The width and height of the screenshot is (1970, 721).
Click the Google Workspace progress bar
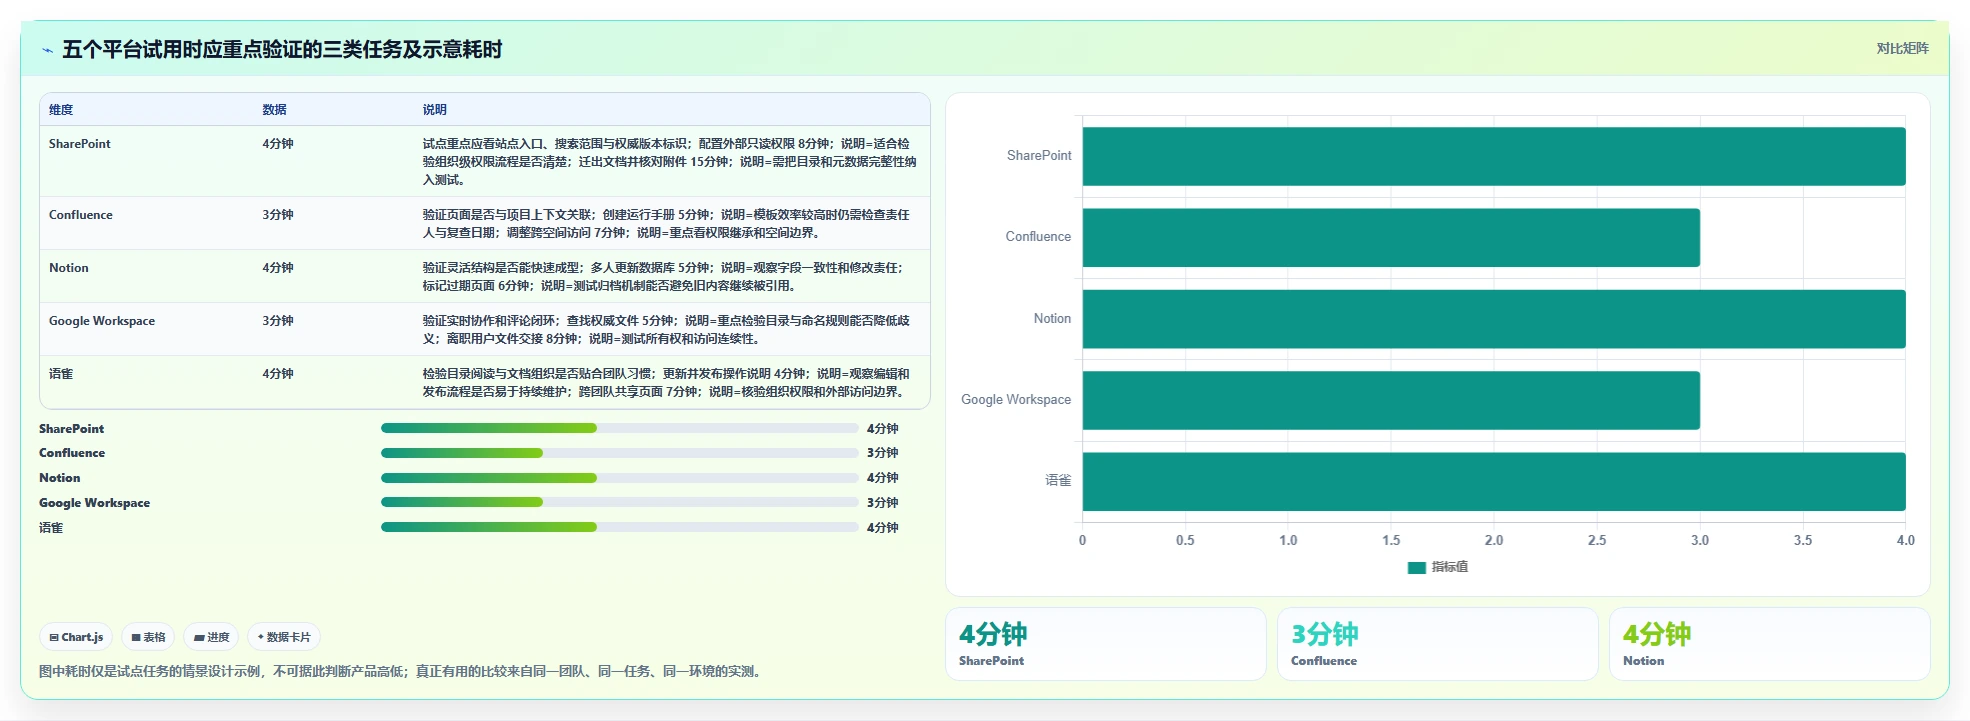pyautogui.click(x=619, y=502)
